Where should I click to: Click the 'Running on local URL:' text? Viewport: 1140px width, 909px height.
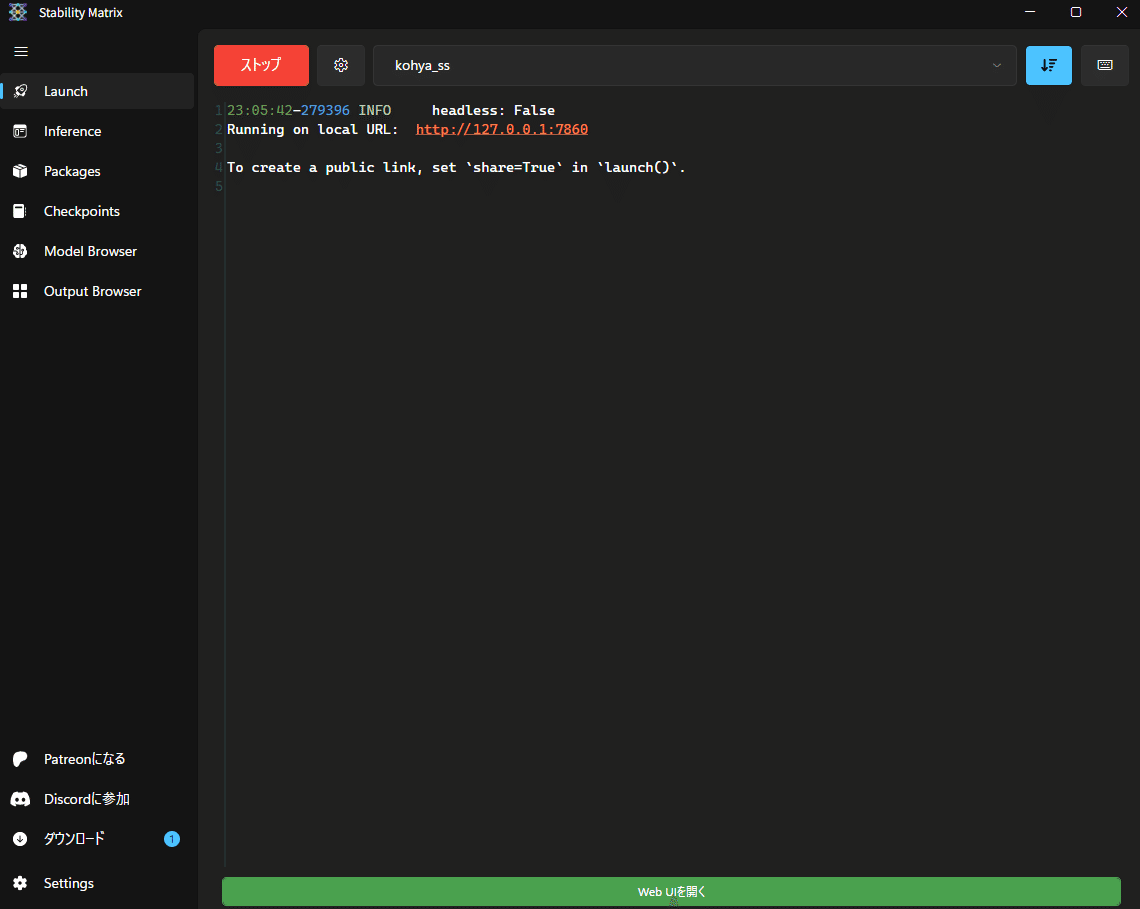313,129
